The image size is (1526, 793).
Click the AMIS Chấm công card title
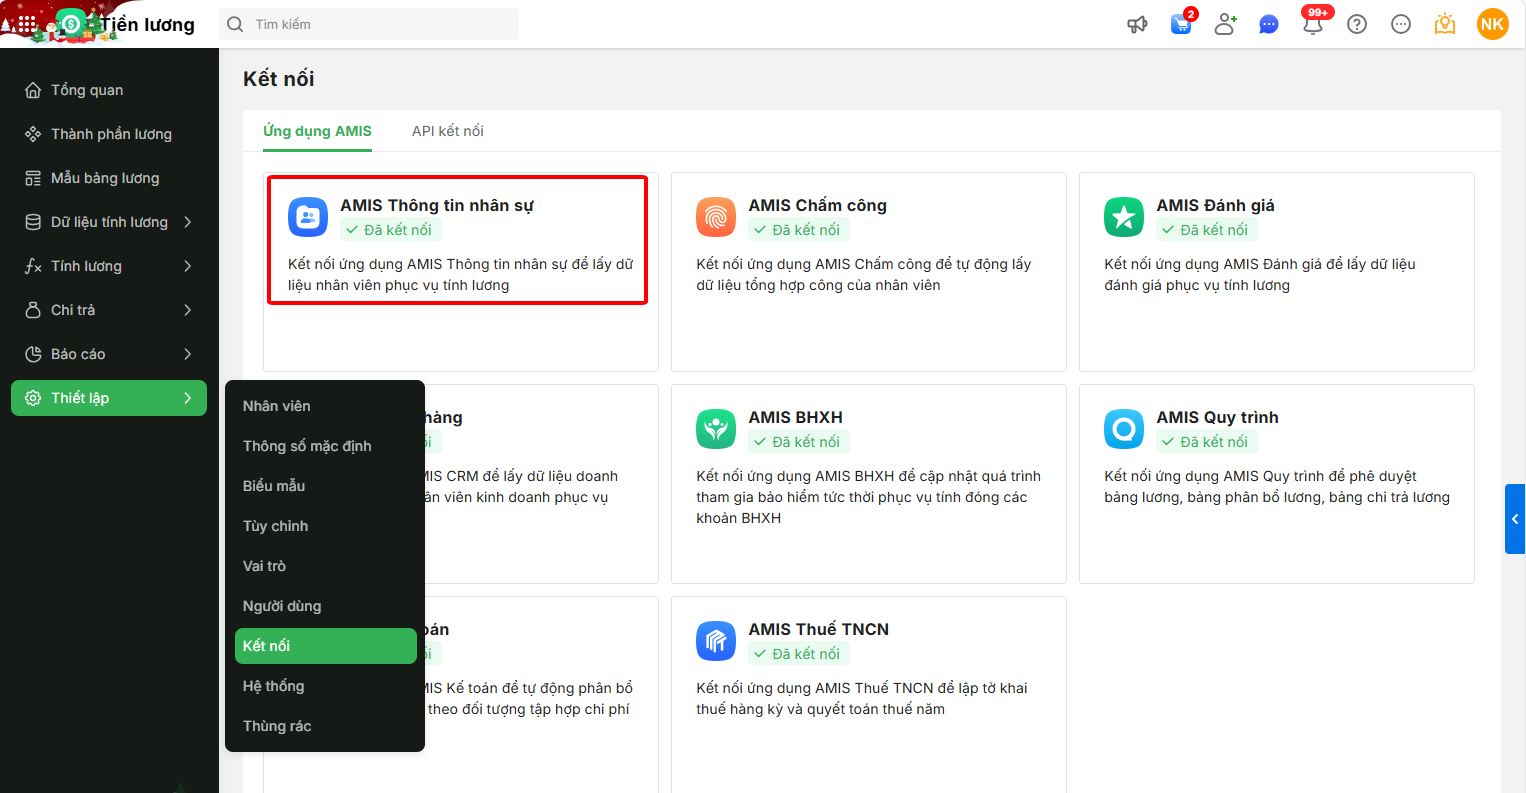818,205
